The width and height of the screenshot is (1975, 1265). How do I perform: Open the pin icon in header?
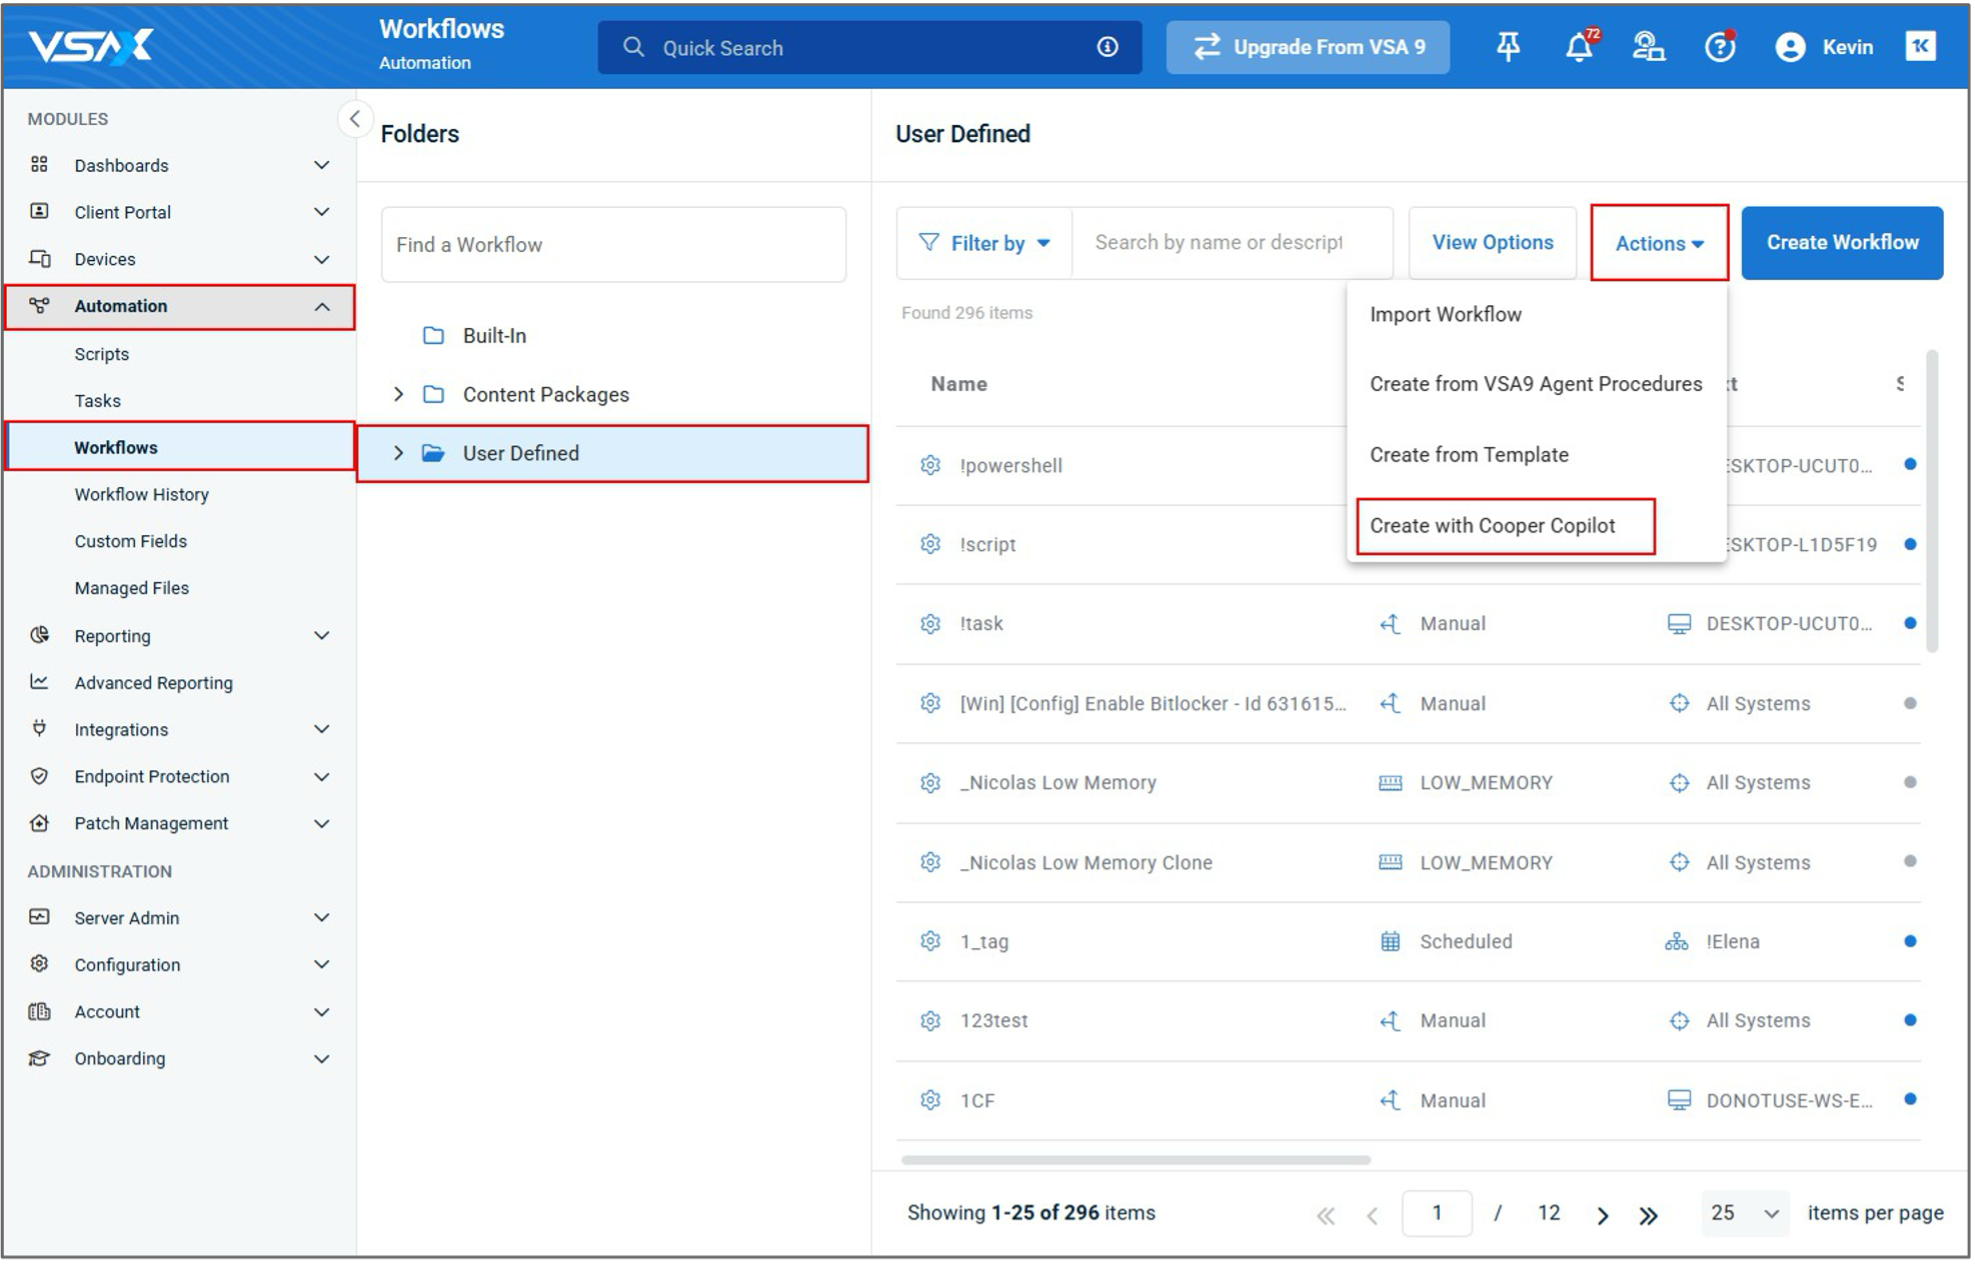1508,46
